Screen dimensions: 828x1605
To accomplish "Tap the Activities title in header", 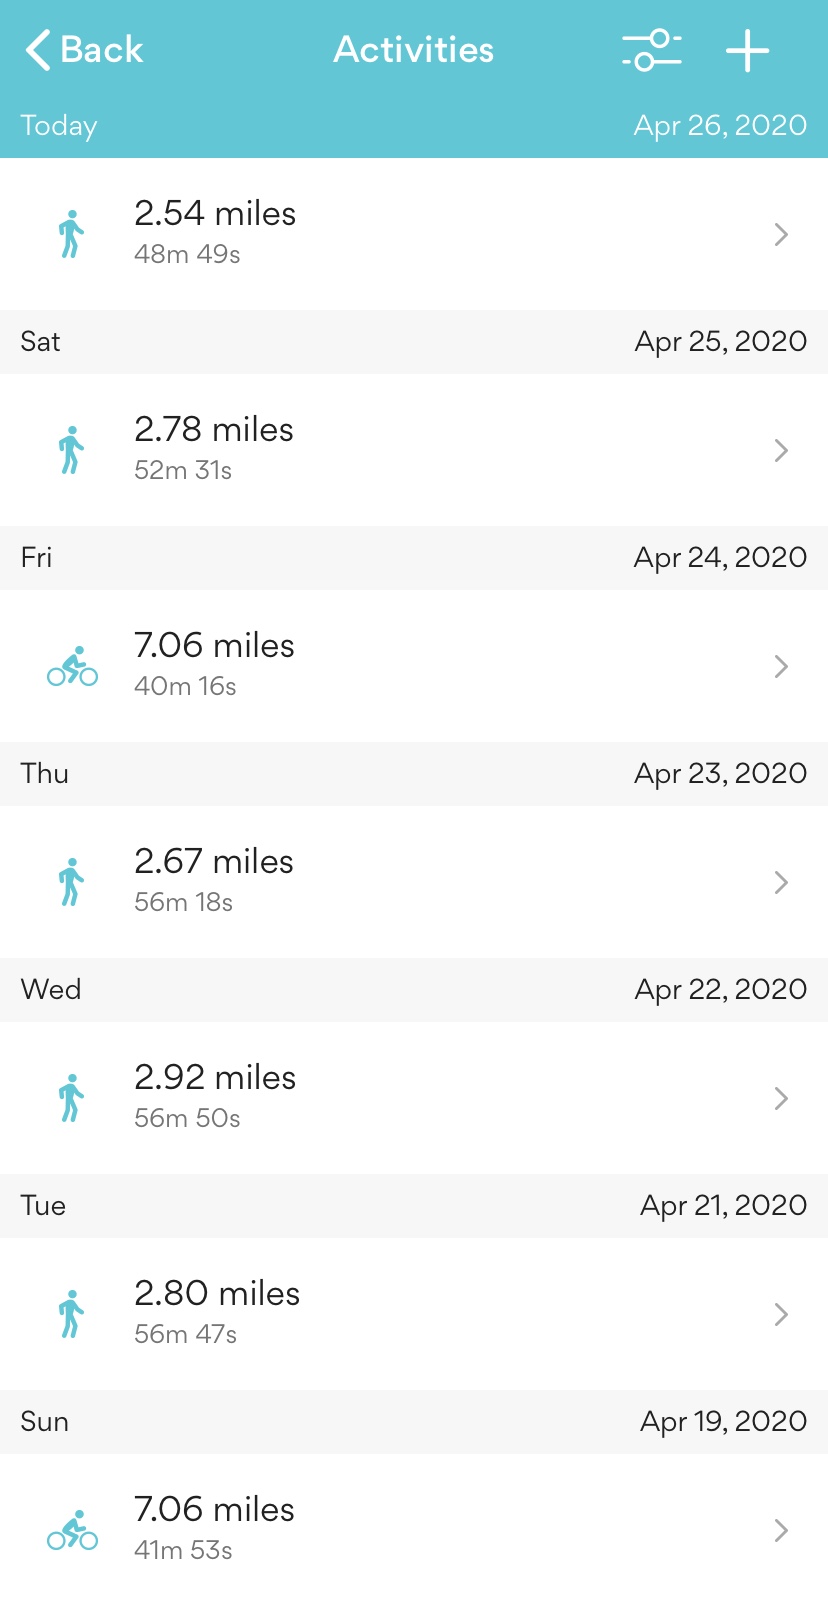I will (413, 50).
